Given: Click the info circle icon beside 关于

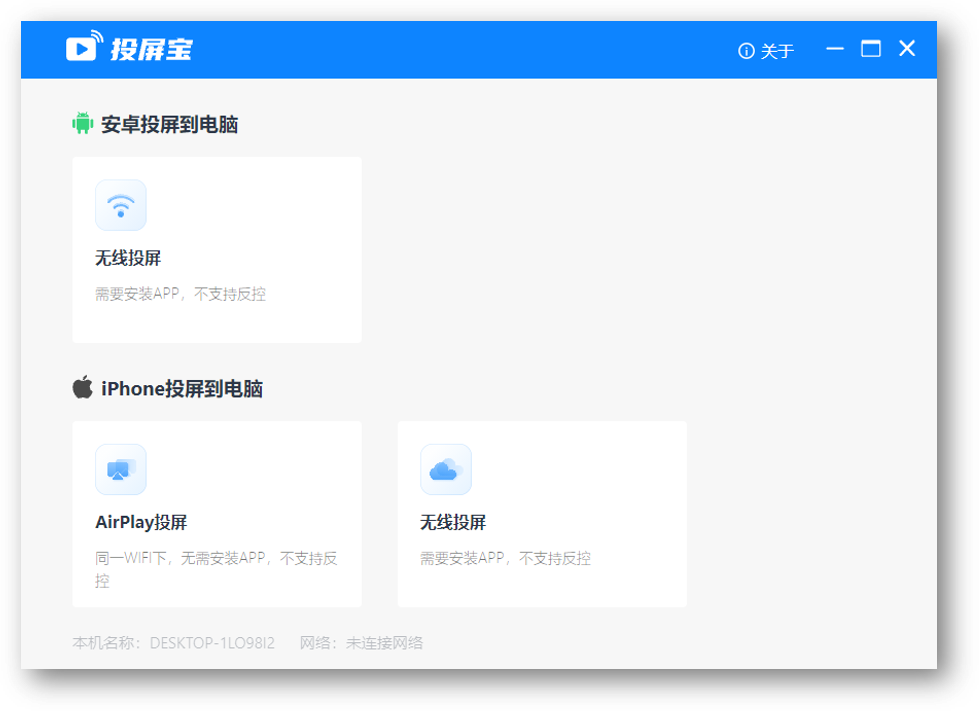Looking at the screenshot, I should pos(744,50).
